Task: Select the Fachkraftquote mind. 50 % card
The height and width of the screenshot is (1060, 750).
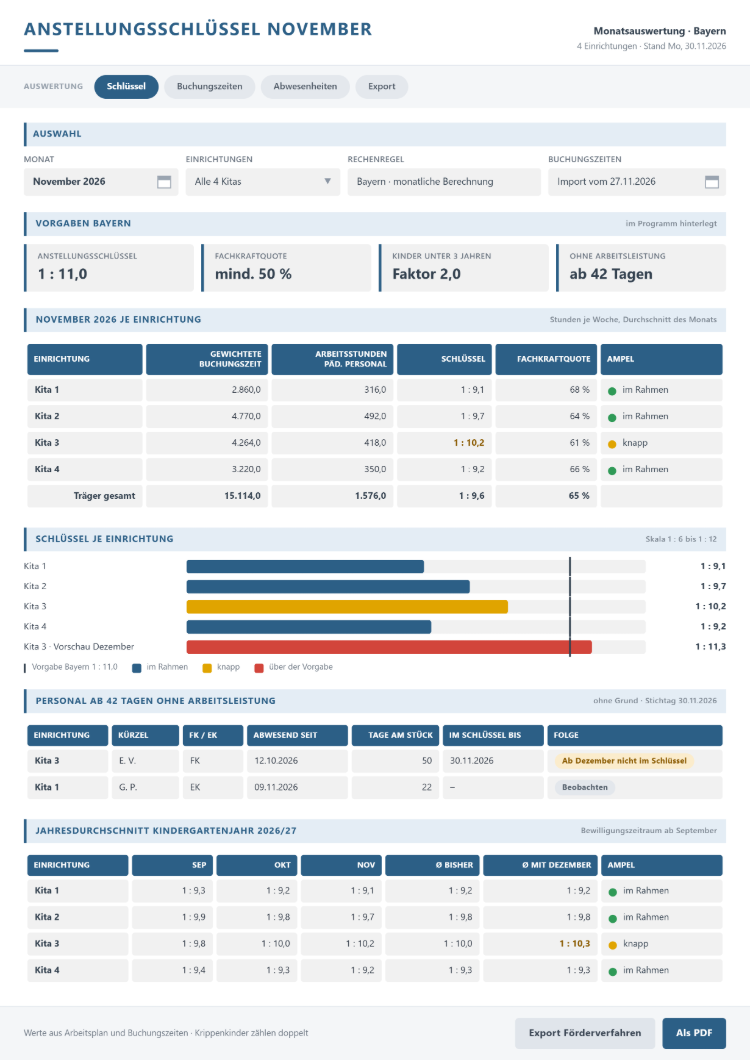Action: pos(286,268)
